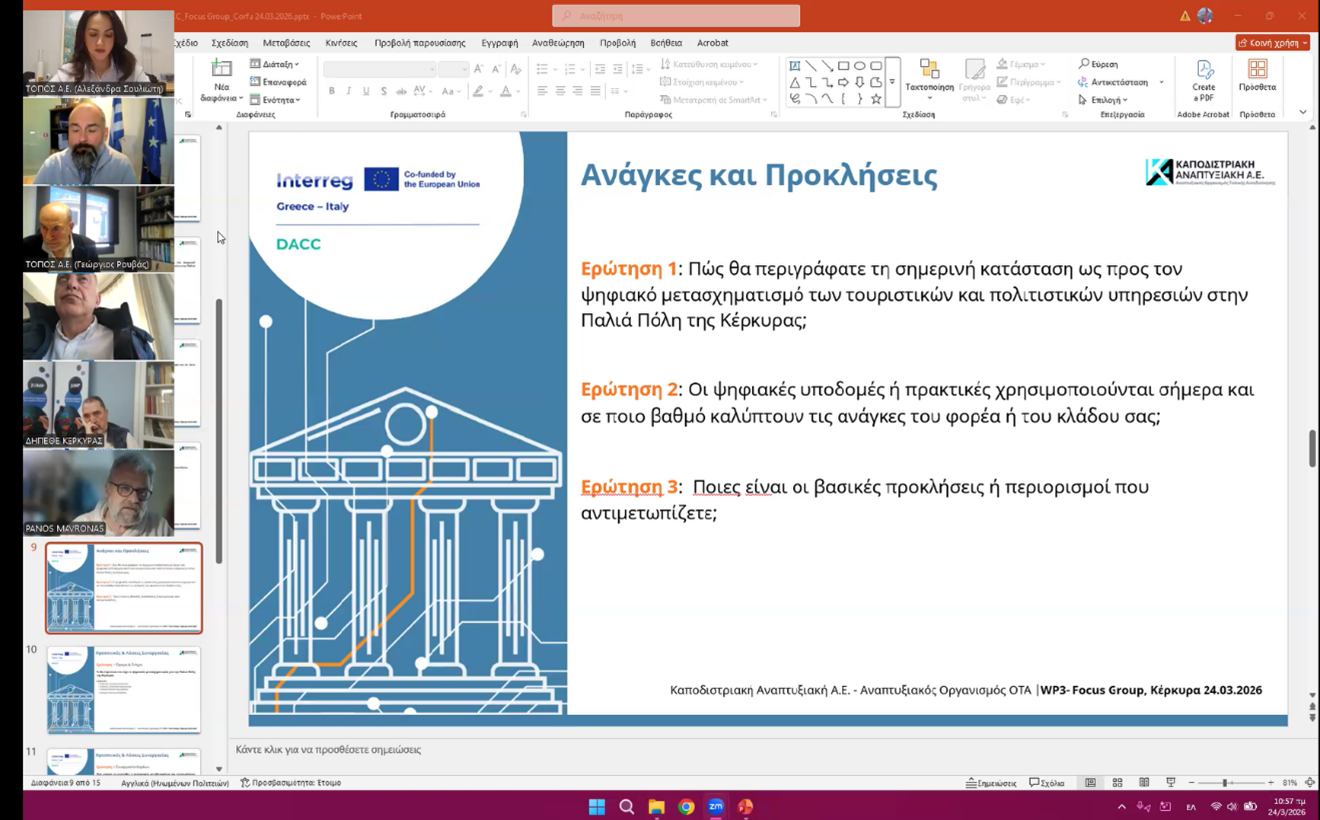The width and height of the screenshot is (1320, 820).
Task: Start slide show from status bar
Action: (x=1170, y=783)
